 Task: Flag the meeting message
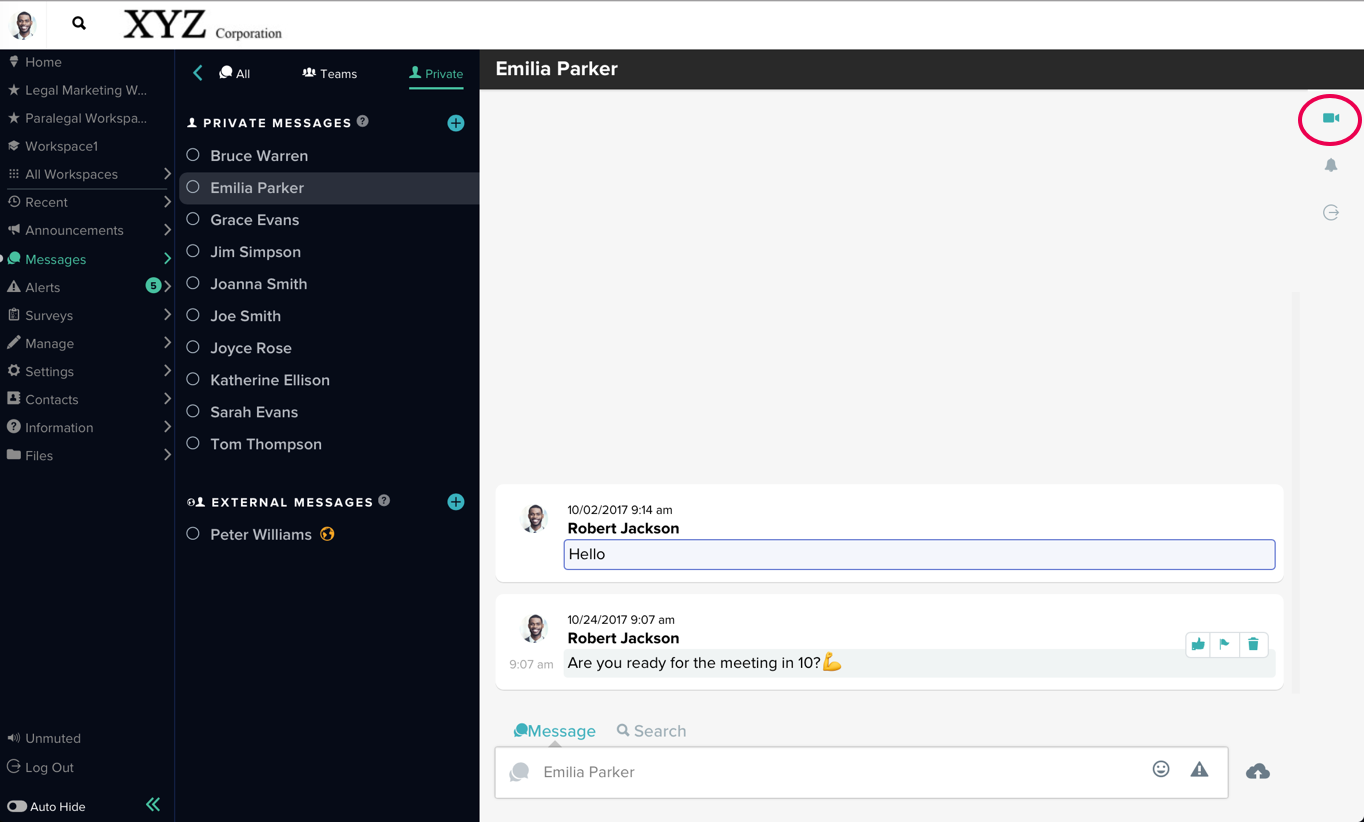click(x=1224, y=645)
